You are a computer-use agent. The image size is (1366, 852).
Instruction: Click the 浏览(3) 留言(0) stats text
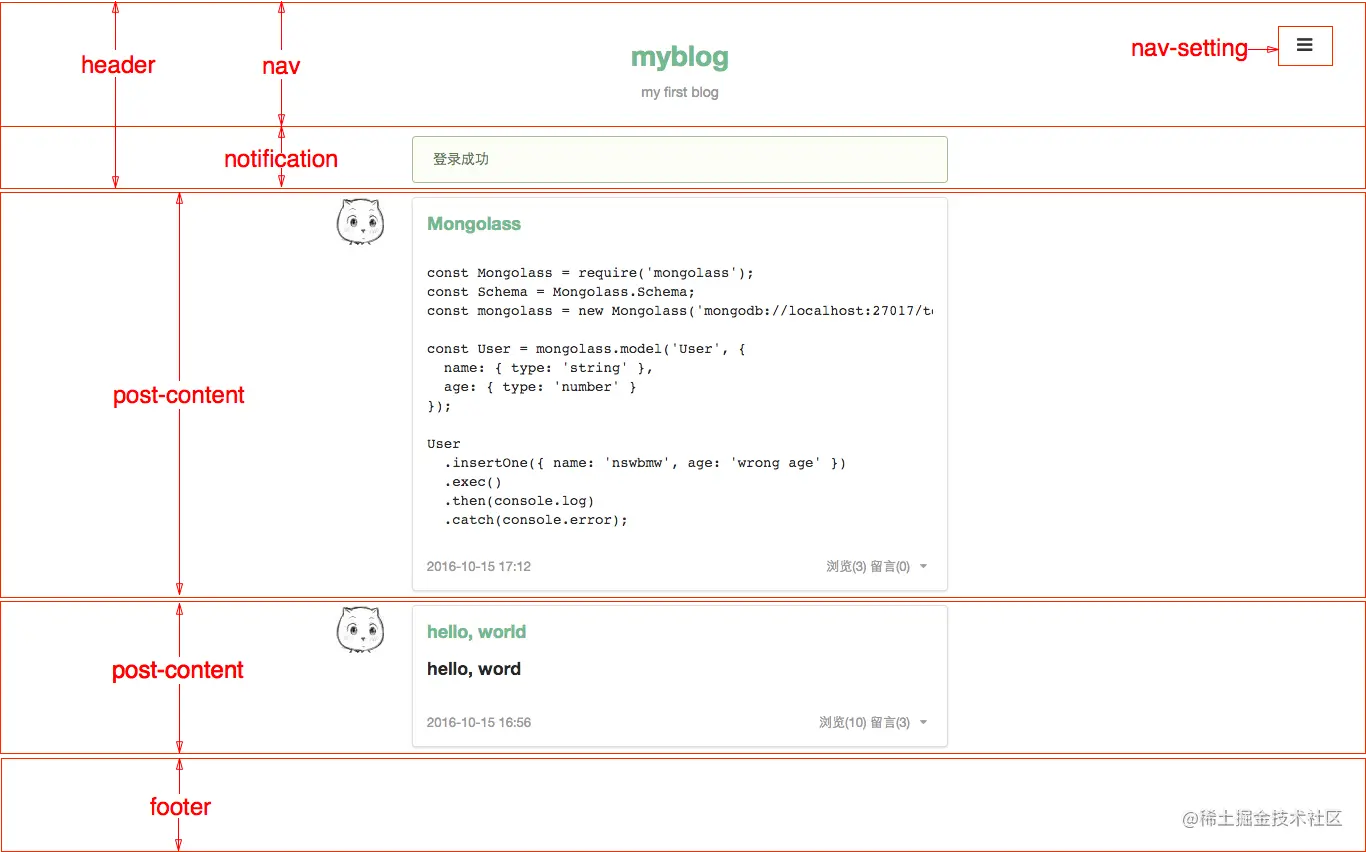tap(868, 567)
